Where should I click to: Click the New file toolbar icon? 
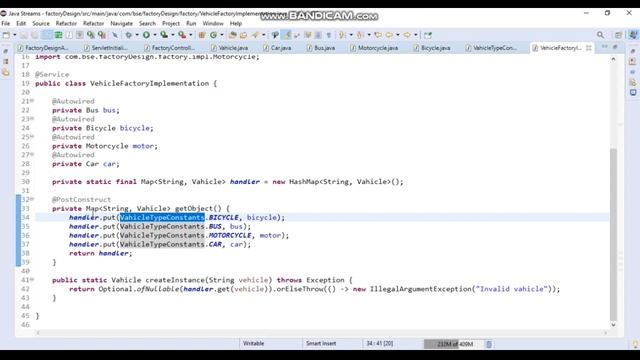pyautogui.click(x=6, y=35)
